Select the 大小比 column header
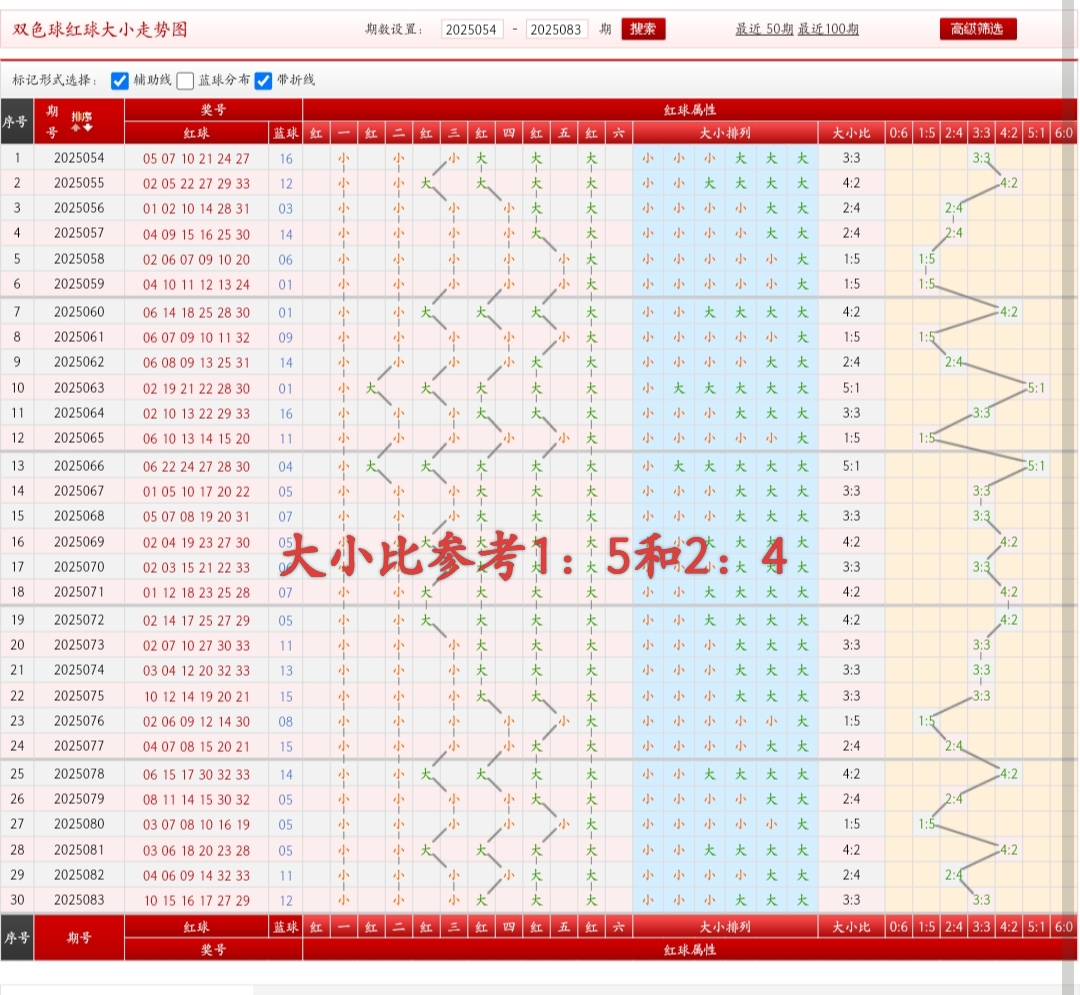This screenshot has height=995, width=1080. (852, 131)
